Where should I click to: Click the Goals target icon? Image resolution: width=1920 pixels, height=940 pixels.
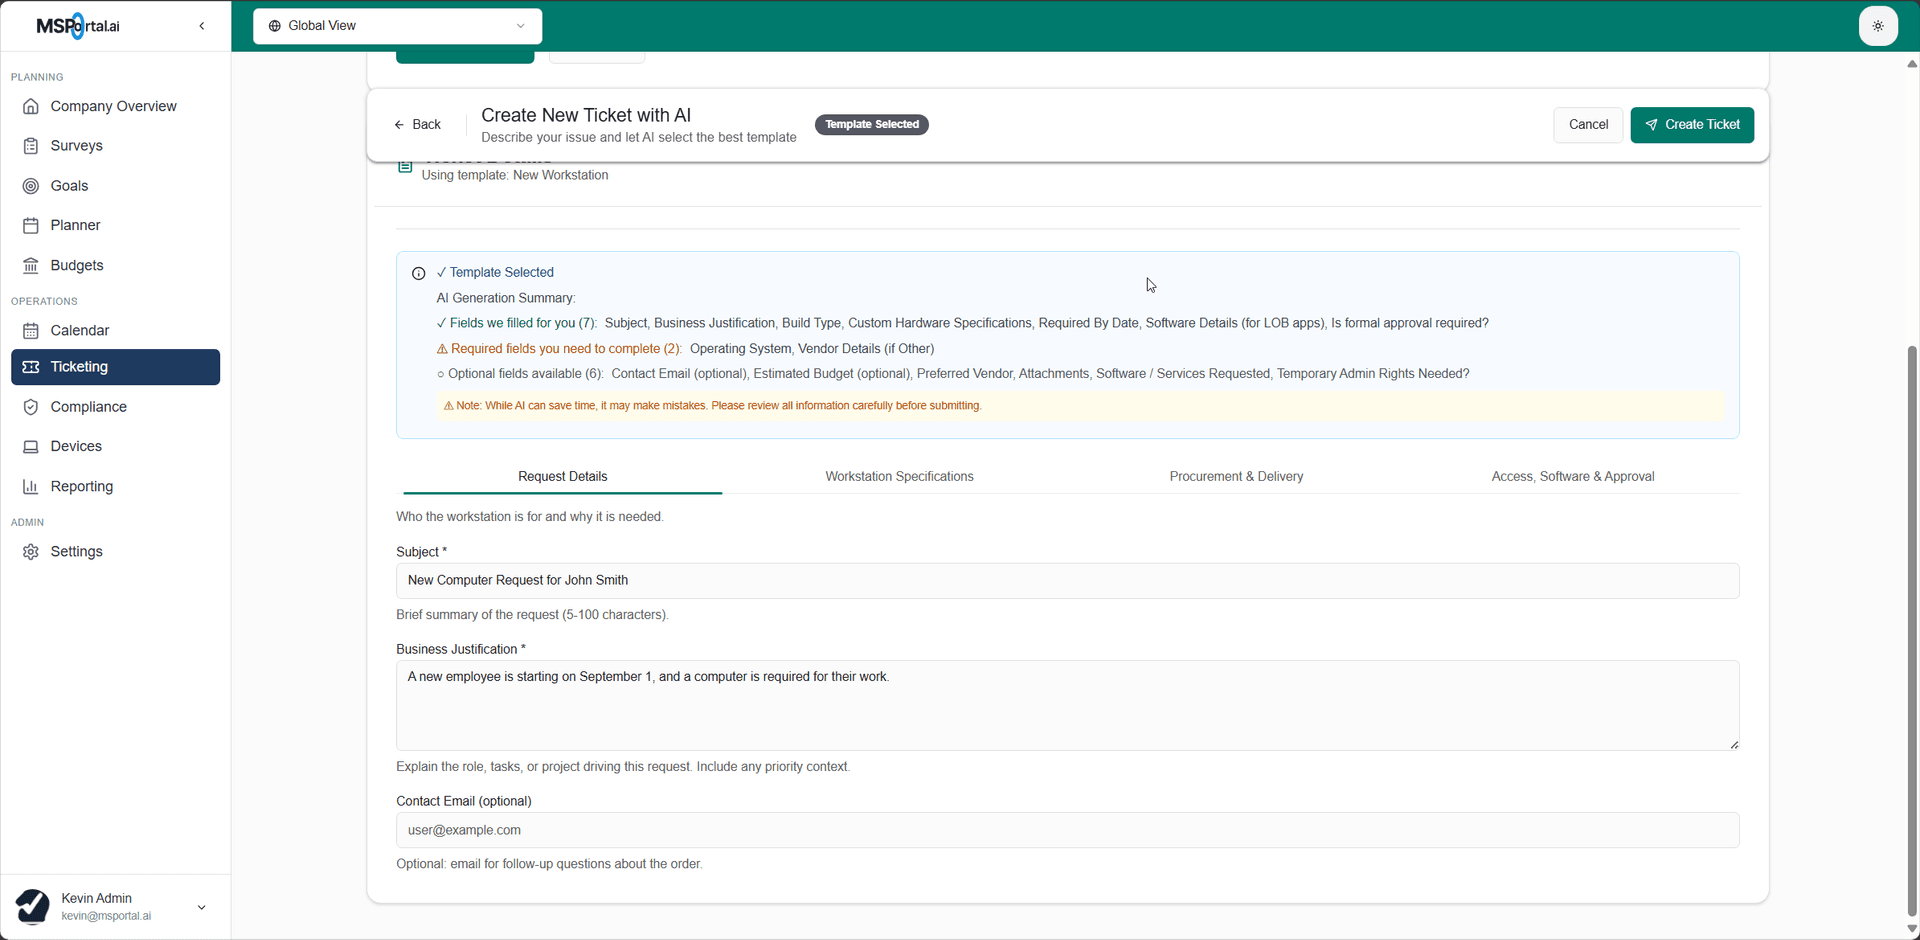pyautogui.click(x=31, y=186)
